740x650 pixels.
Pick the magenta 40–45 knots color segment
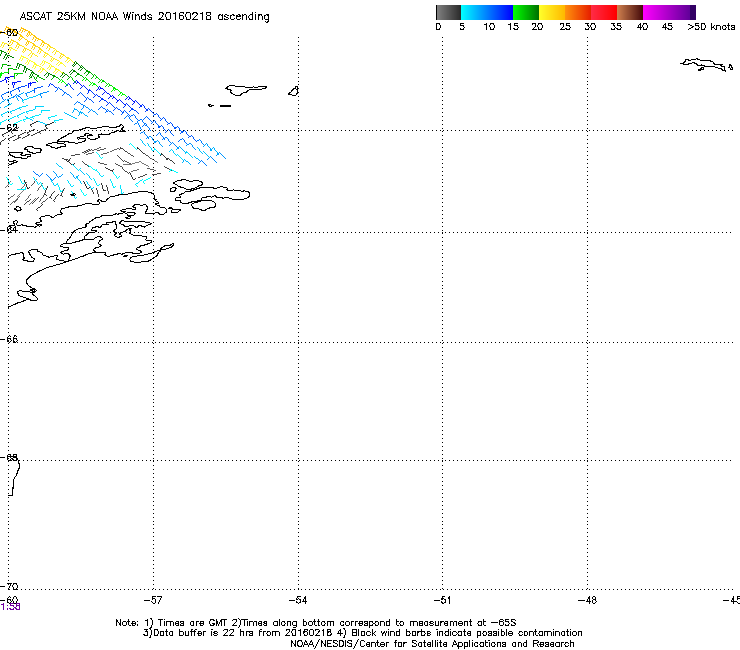tap(656, 12)
